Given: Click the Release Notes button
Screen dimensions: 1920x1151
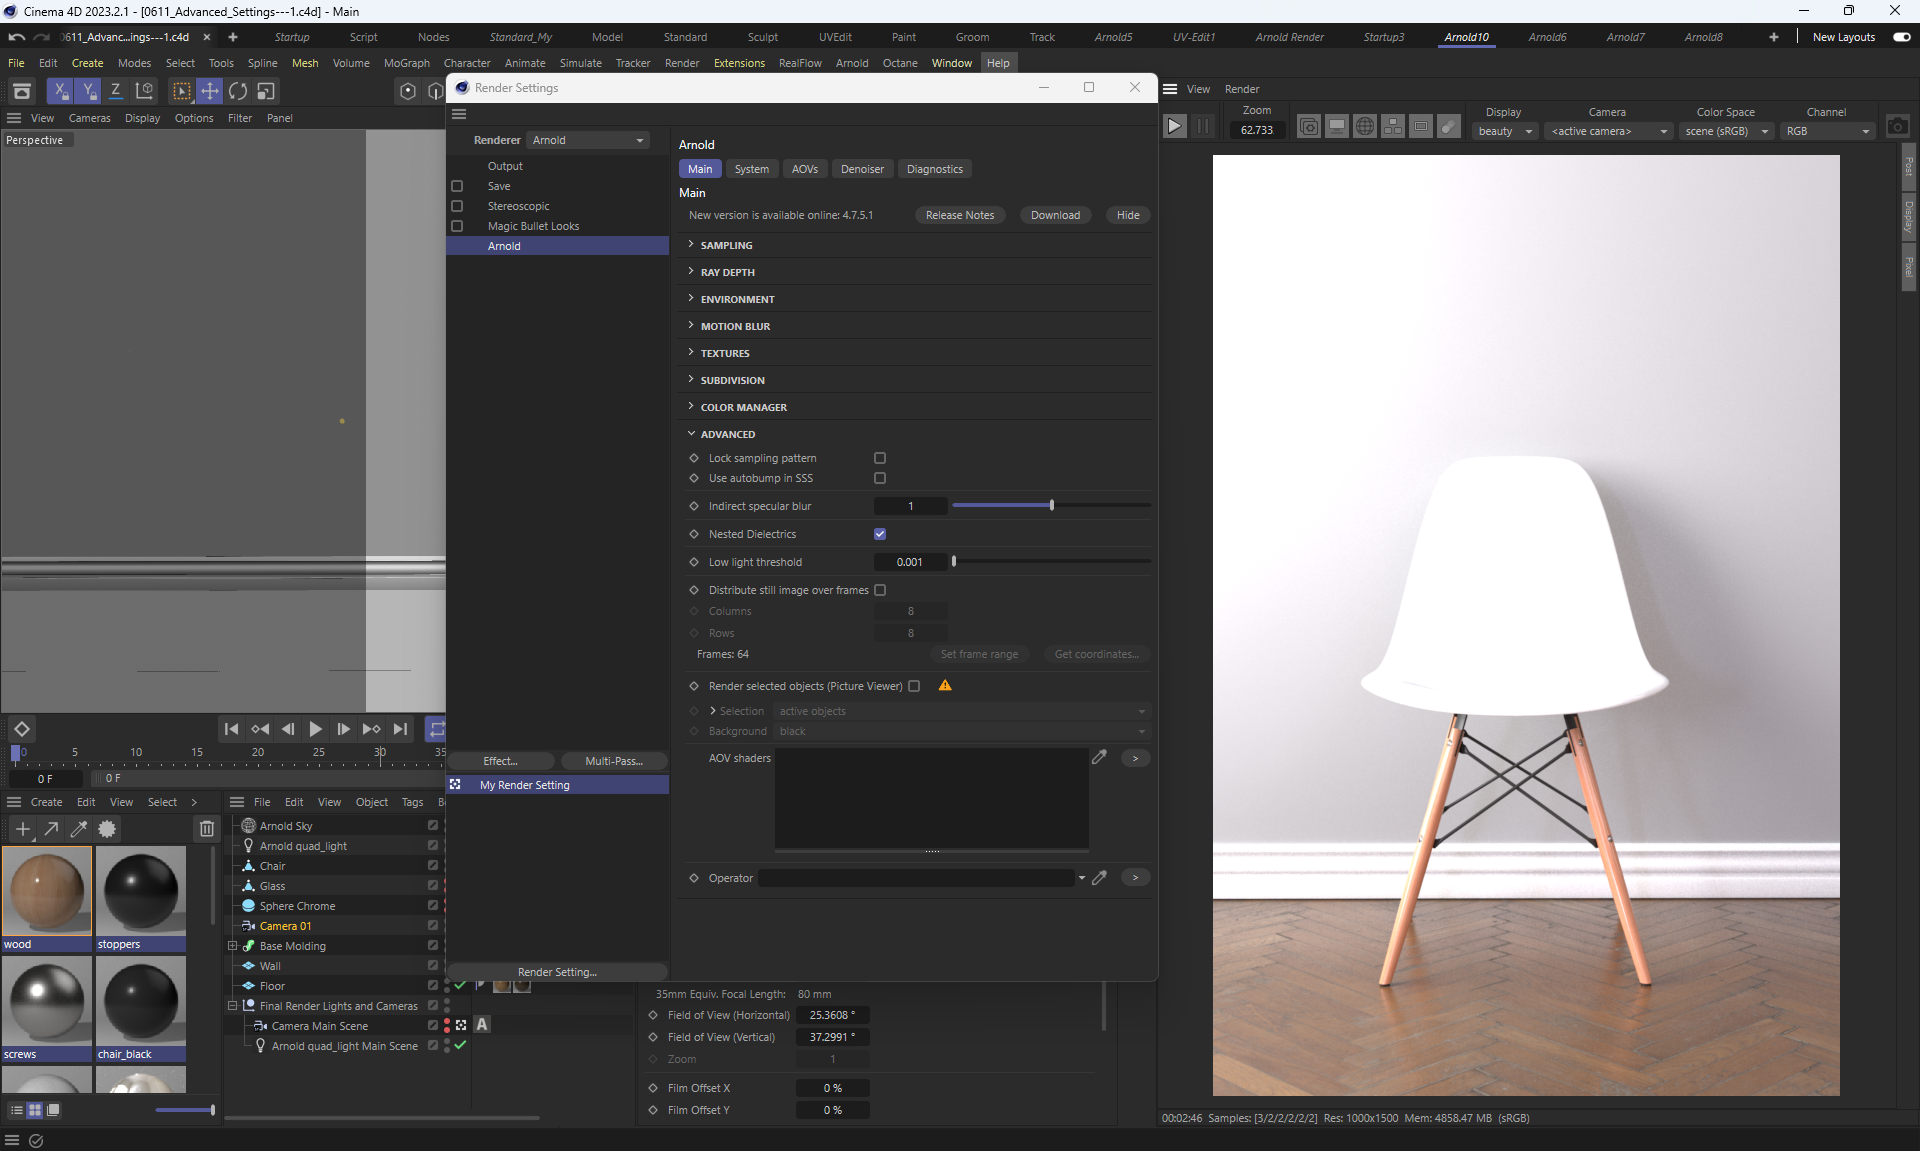Looking at the screenshot, I should pos(959,215).
